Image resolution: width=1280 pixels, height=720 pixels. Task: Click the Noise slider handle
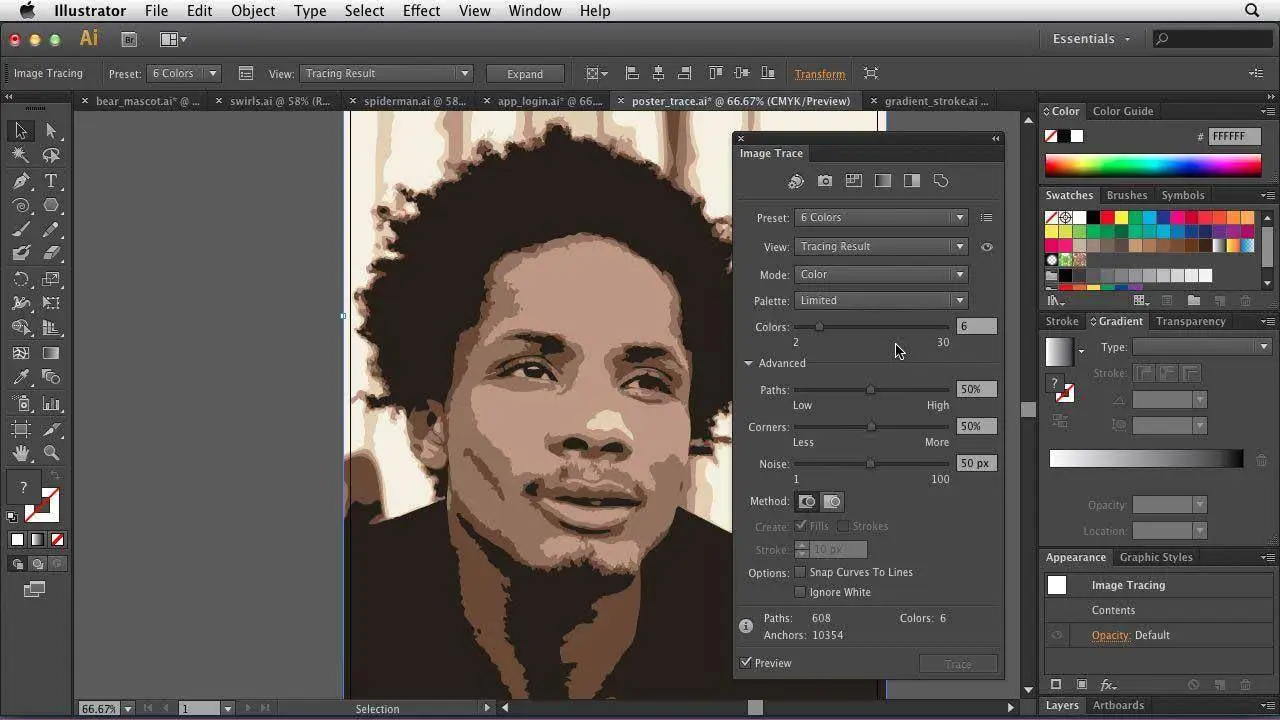pyautogui.click(x=870, y=464)
